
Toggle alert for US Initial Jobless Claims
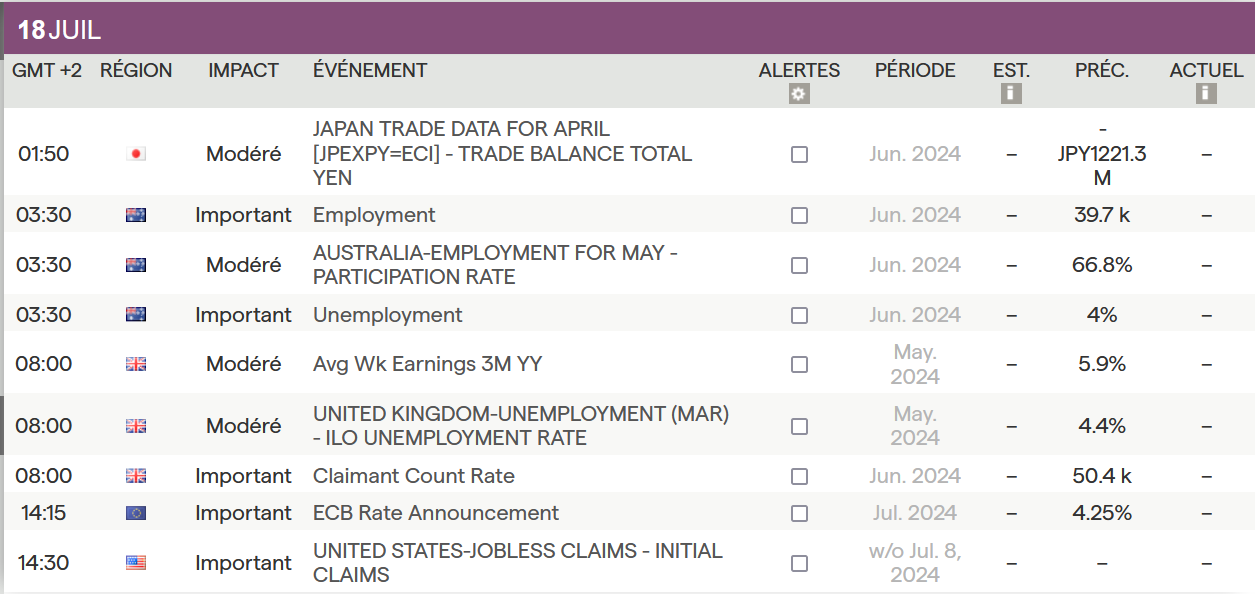coord(799,564)
